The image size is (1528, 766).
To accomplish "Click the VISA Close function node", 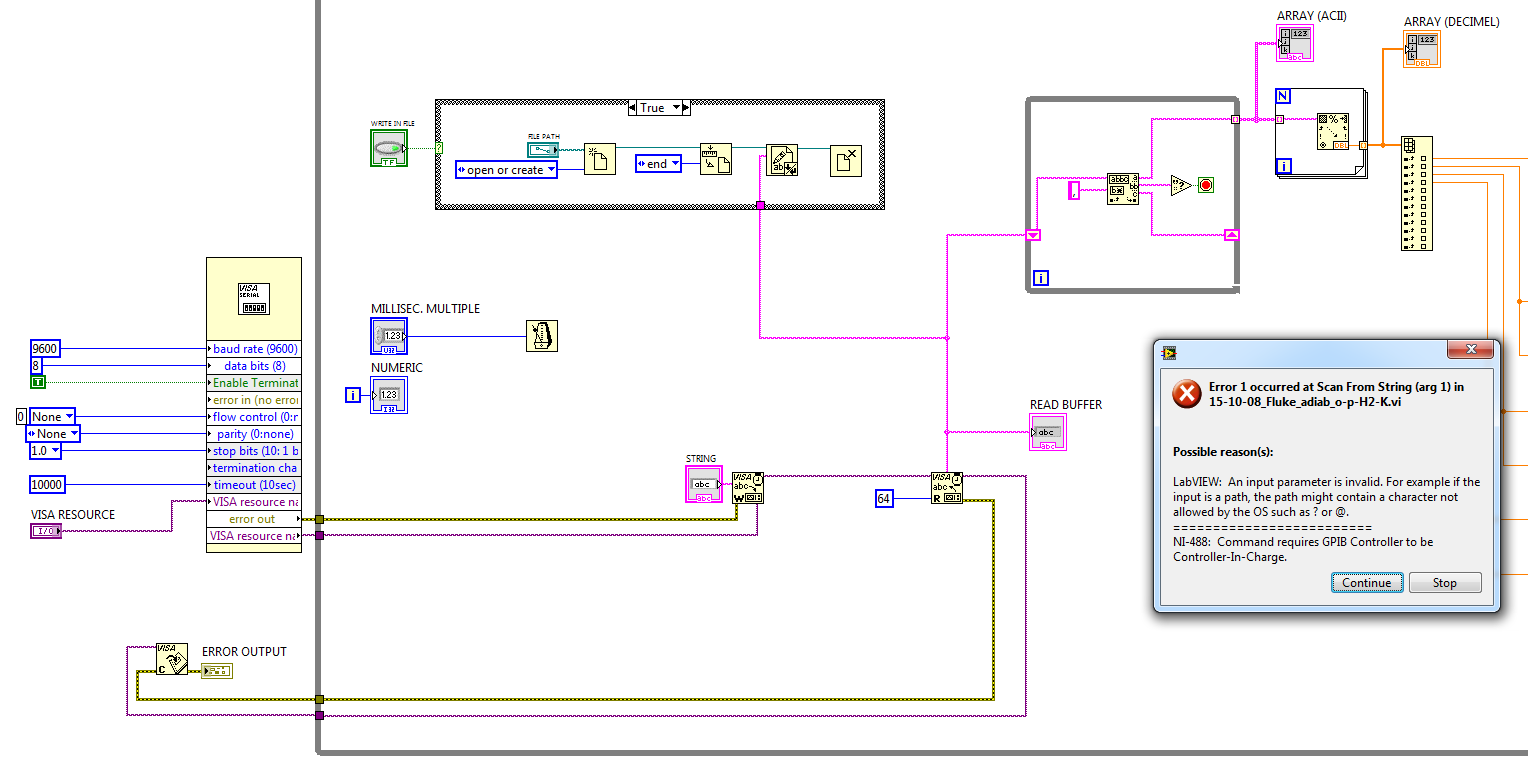I will (x=172, y=660).
